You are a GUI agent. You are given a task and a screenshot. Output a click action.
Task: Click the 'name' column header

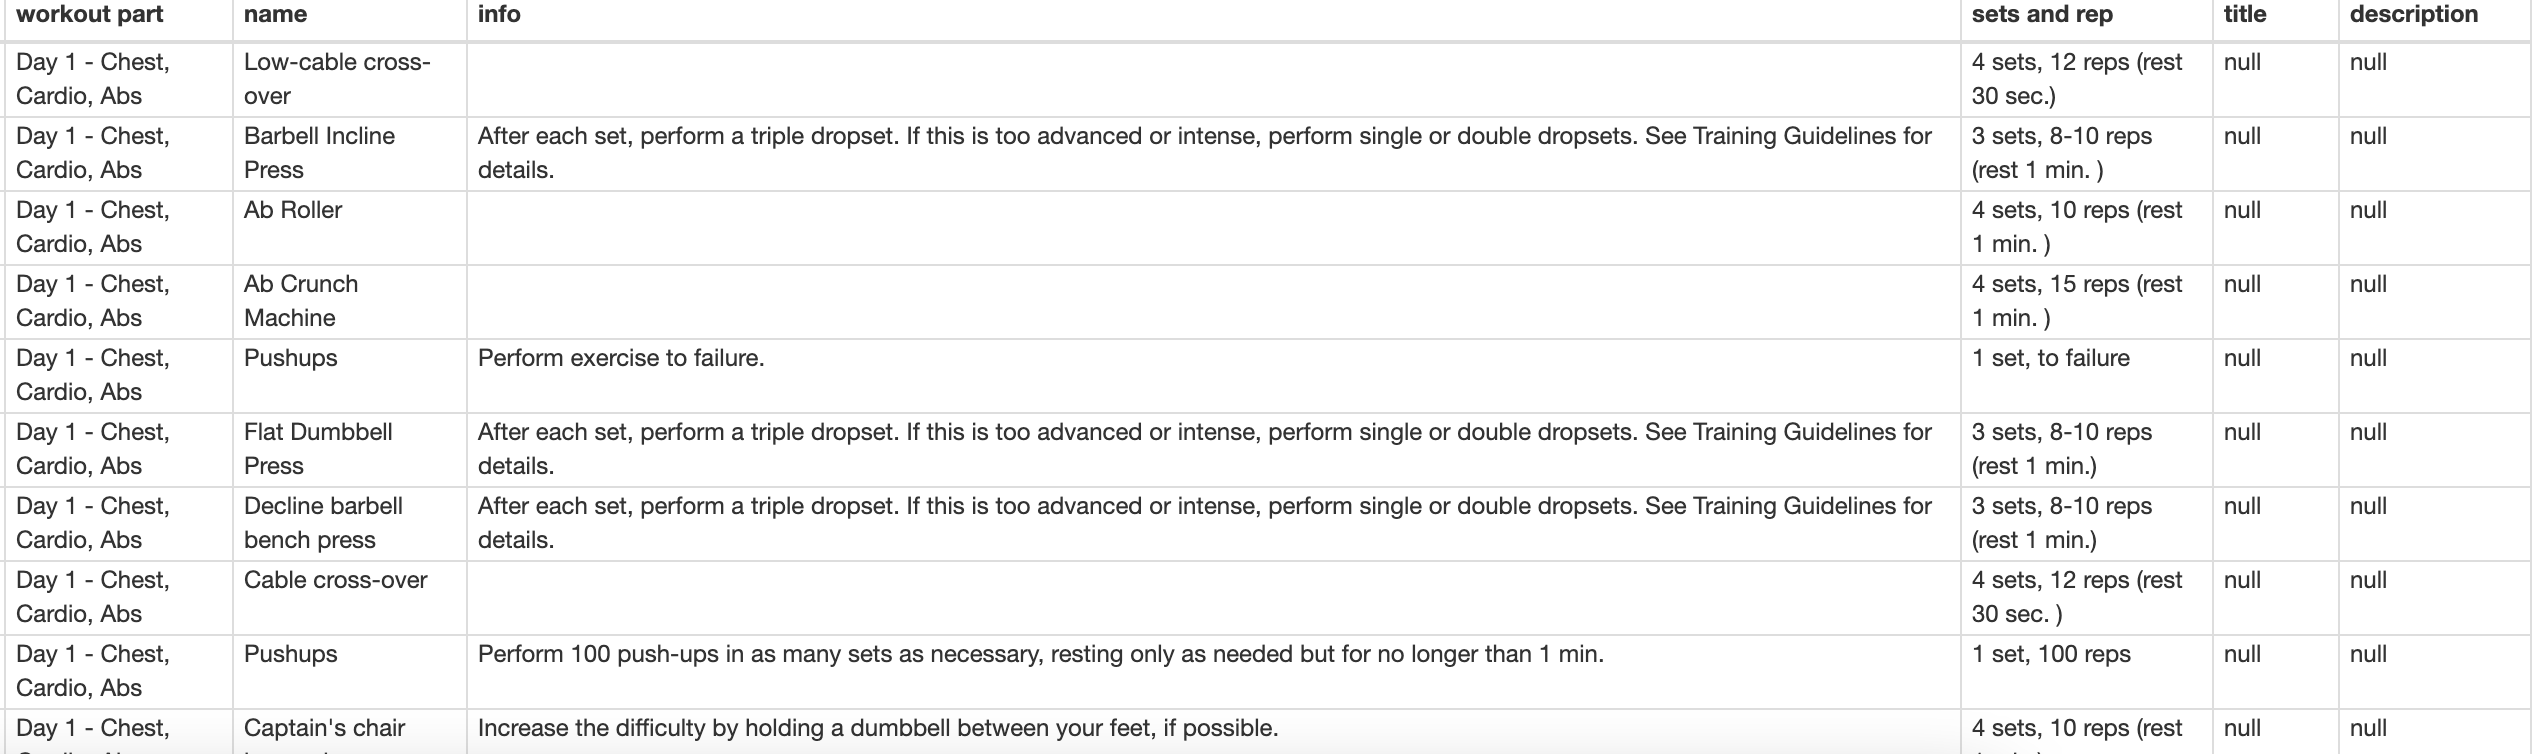[275, 15]
